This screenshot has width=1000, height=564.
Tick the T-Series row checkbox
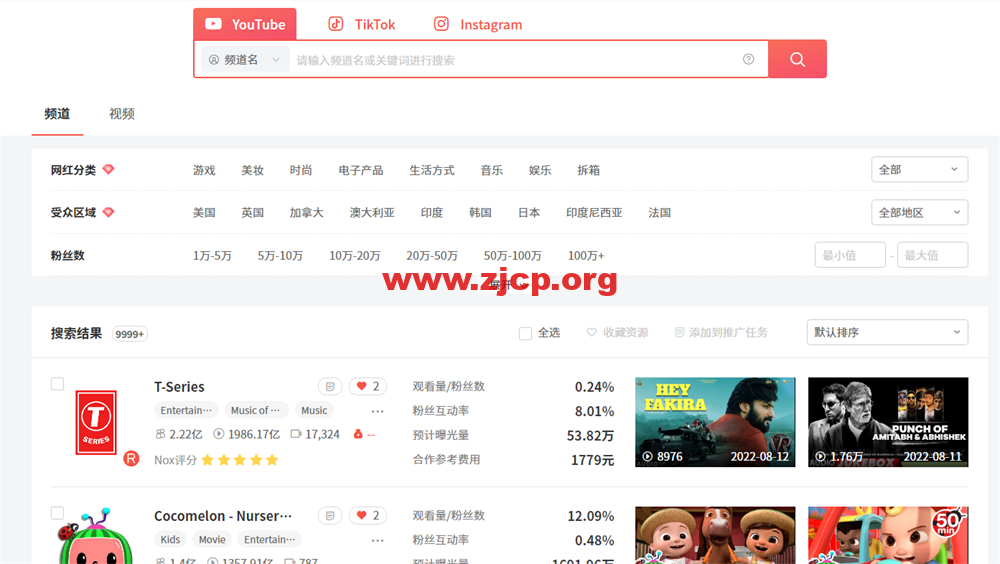click(x=57, y=384)
